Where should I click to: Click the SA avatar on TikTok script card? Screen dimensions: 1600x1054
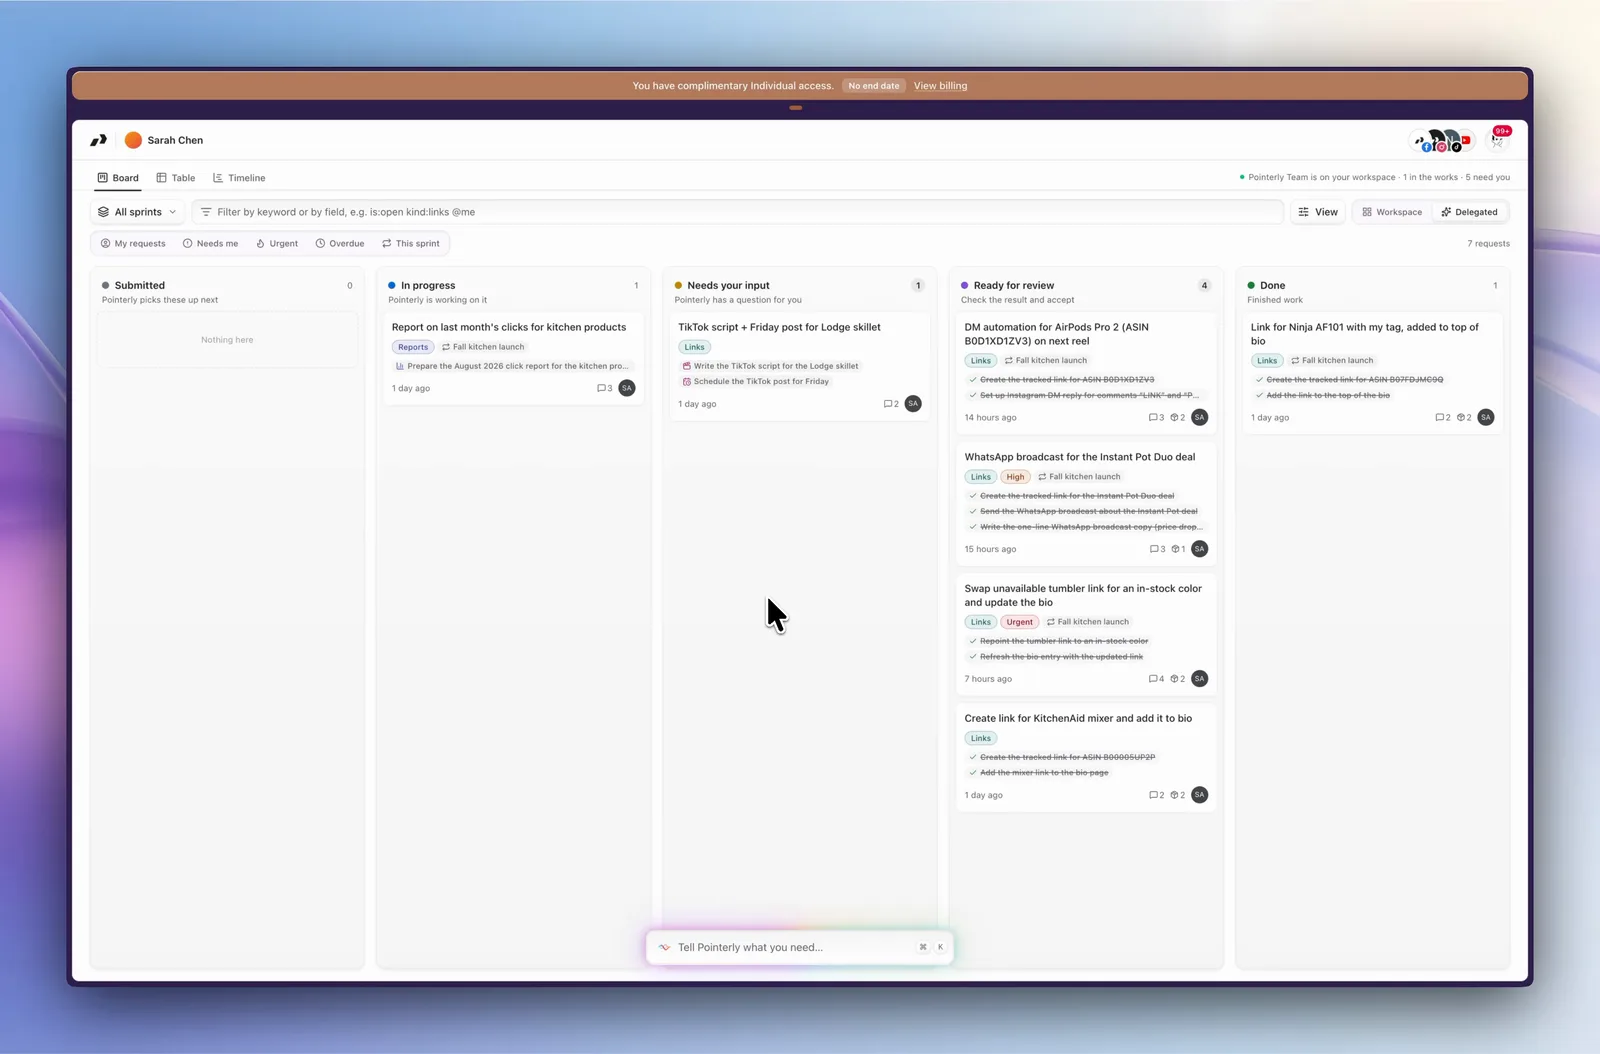[913, 404]
